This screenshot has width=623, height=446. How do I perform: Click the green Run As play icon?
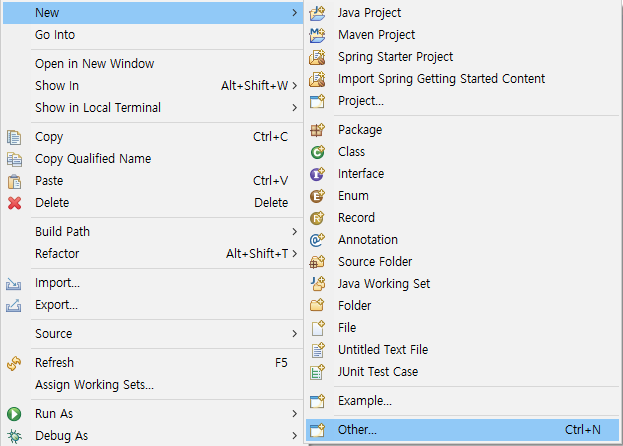tap(14, 414)
